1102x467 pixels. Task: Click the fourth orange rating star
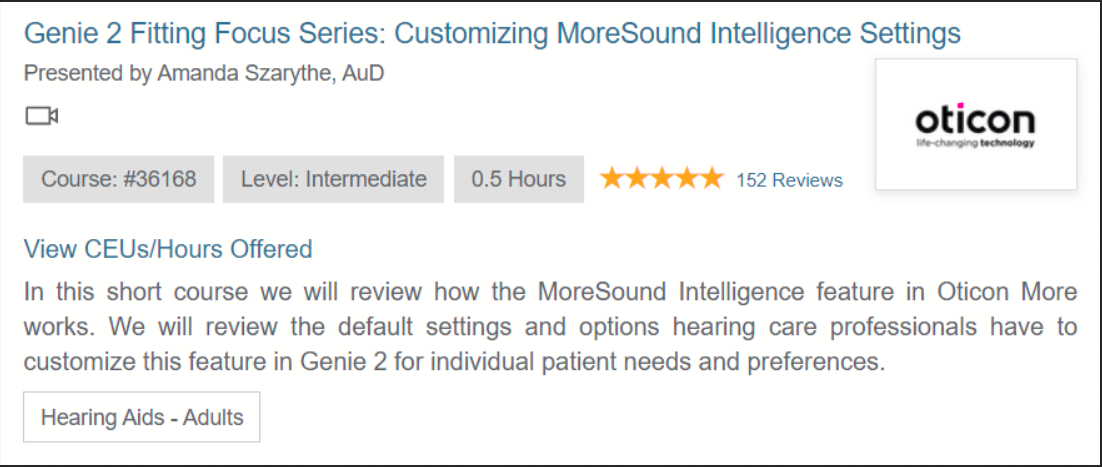pyautogui.click(x=686, y=179)
